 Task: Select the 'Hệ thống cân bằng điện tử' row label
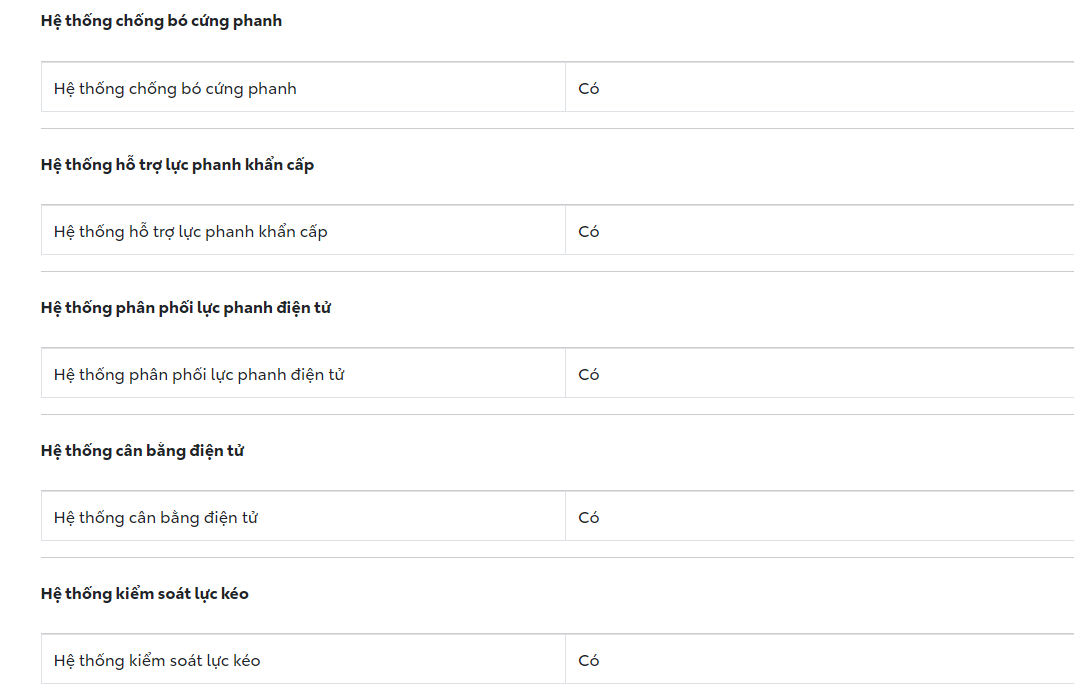[x=156, y=518]
